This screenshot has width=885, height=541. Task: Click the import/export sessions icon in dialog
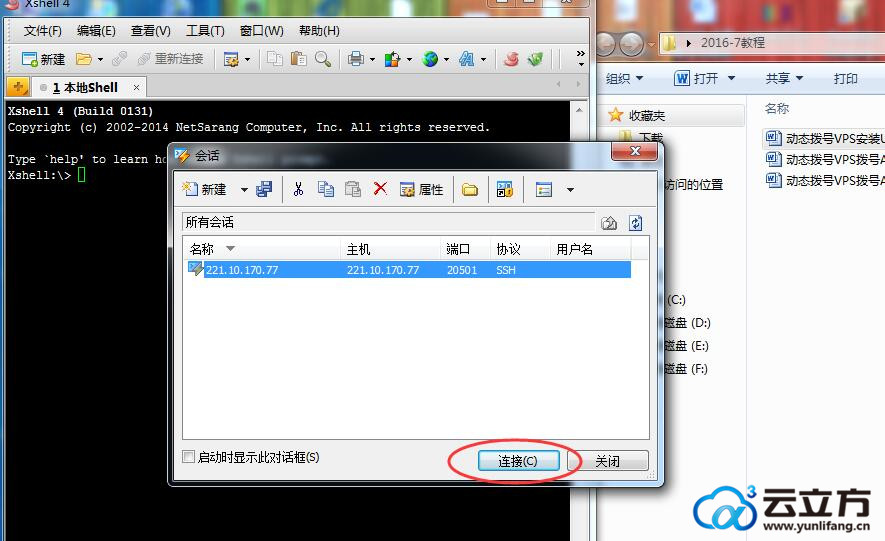coord(505,190)
